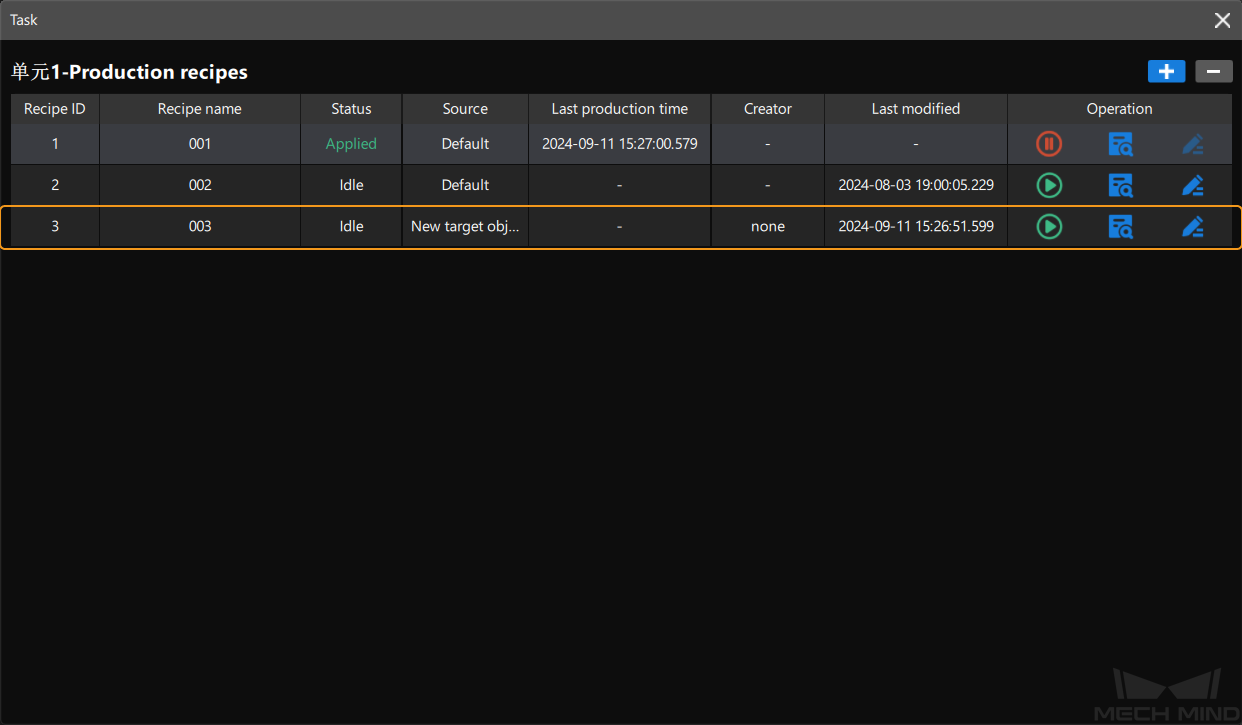
Task: Stop the applied recipe 001
Action: (1048, 144)
